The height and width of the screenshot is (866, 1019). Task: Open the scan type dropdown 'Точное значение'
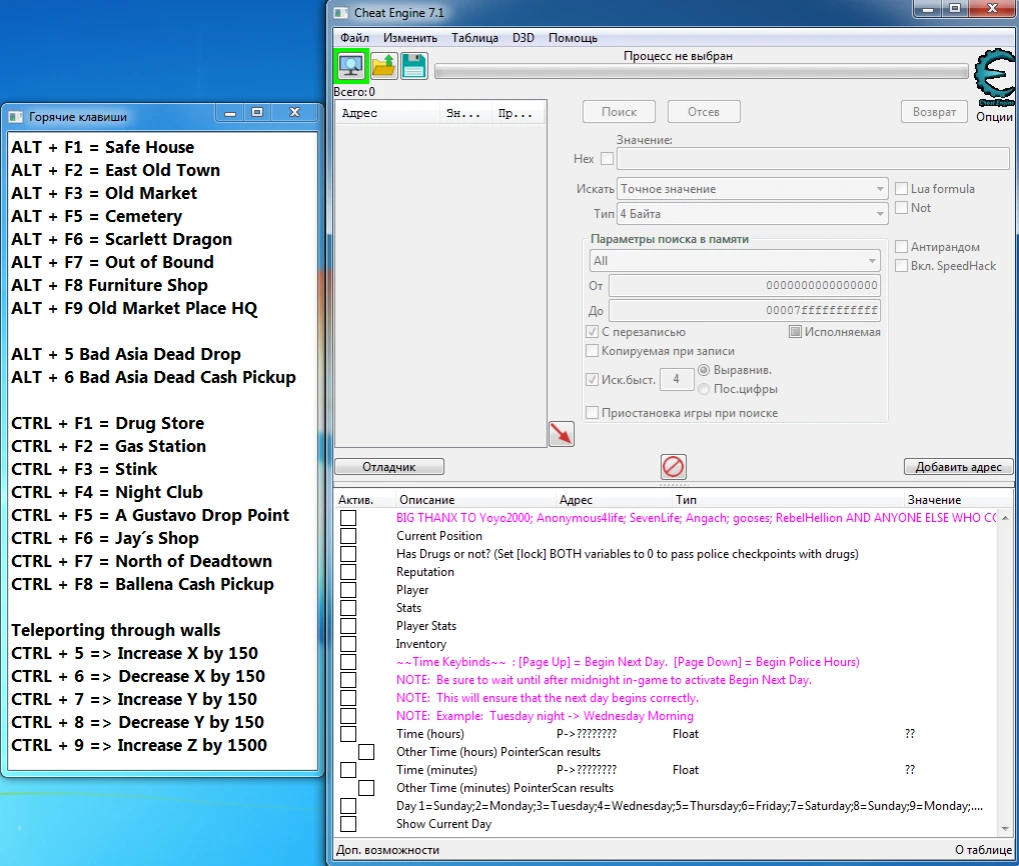coord(752,189)
